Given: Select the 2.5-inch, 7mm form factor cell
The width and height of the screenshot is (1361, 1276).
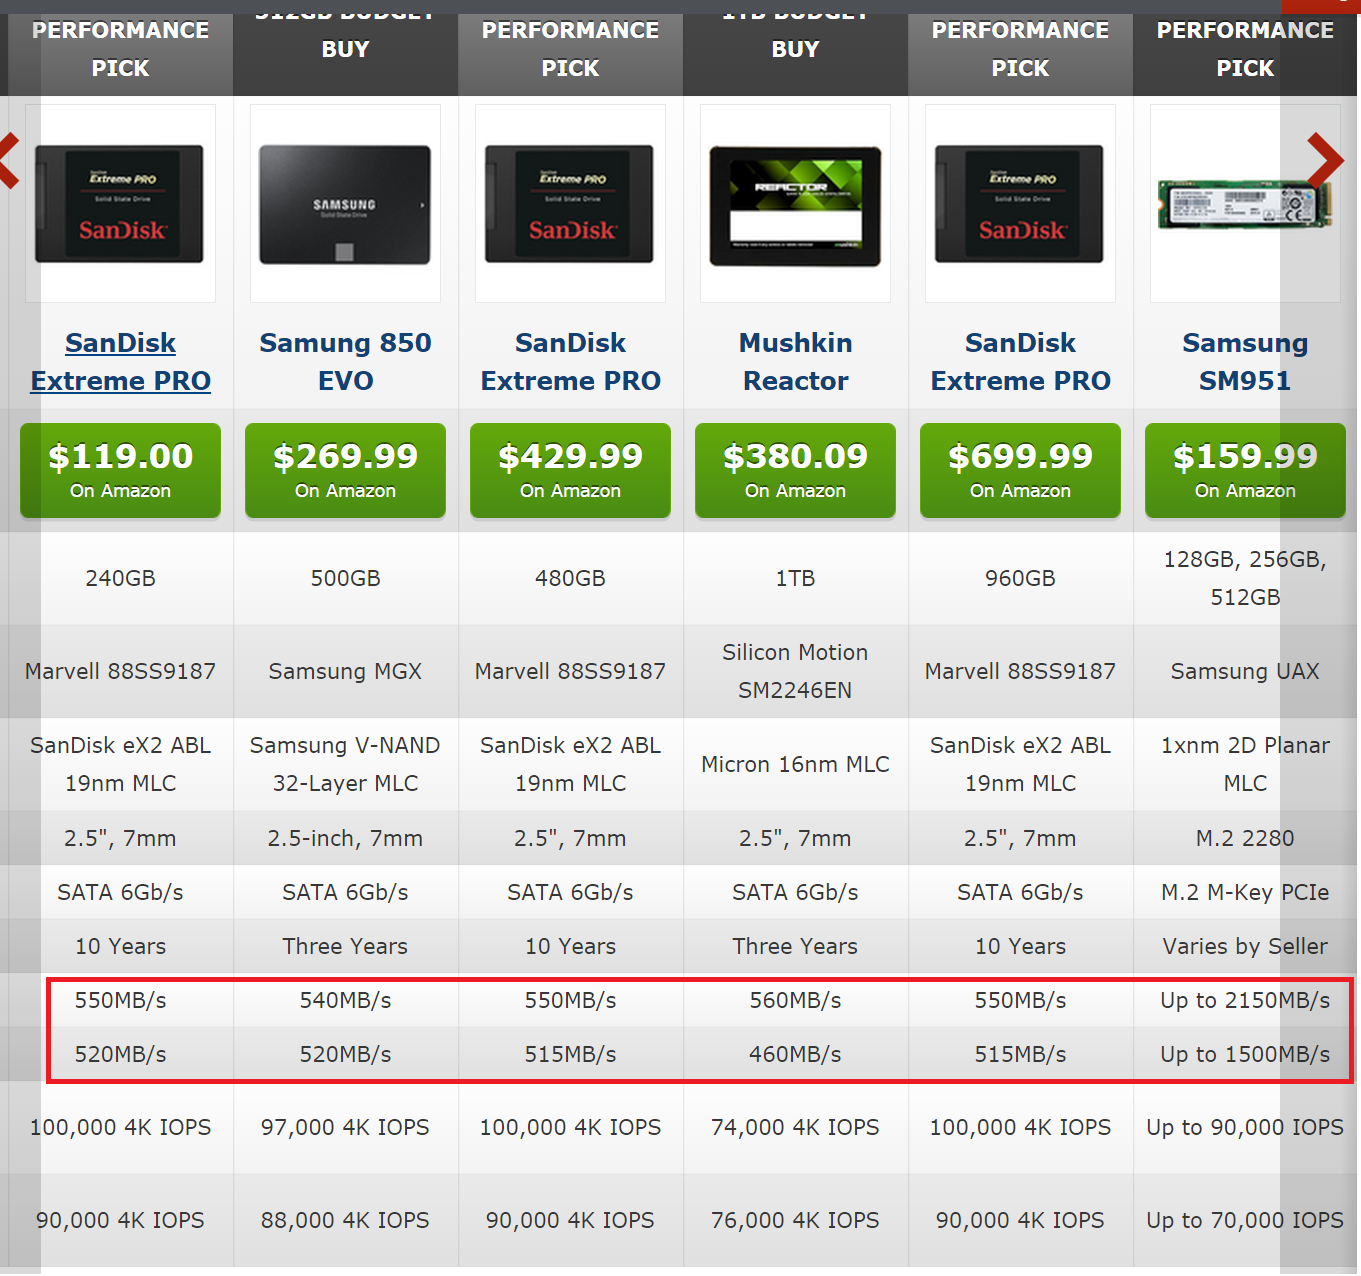Looking at the screenshot, I should [x=345, y=838].
